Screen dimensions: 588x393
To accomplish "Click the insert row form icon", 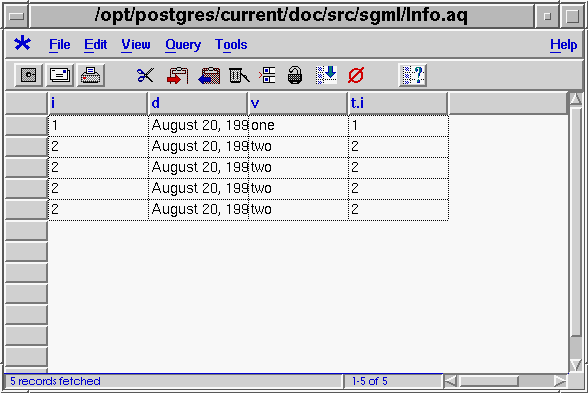I will [x=267, y=75].
